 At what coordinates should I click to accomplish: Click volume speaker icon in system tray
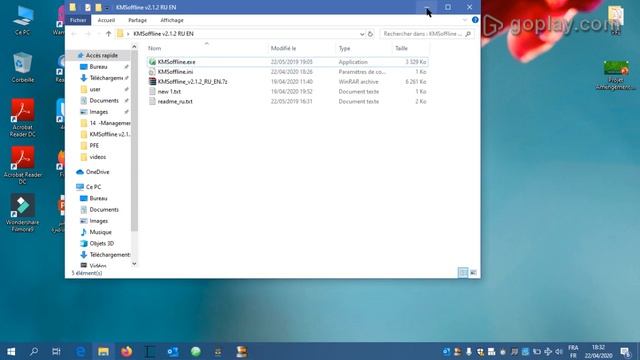(559, 351)
